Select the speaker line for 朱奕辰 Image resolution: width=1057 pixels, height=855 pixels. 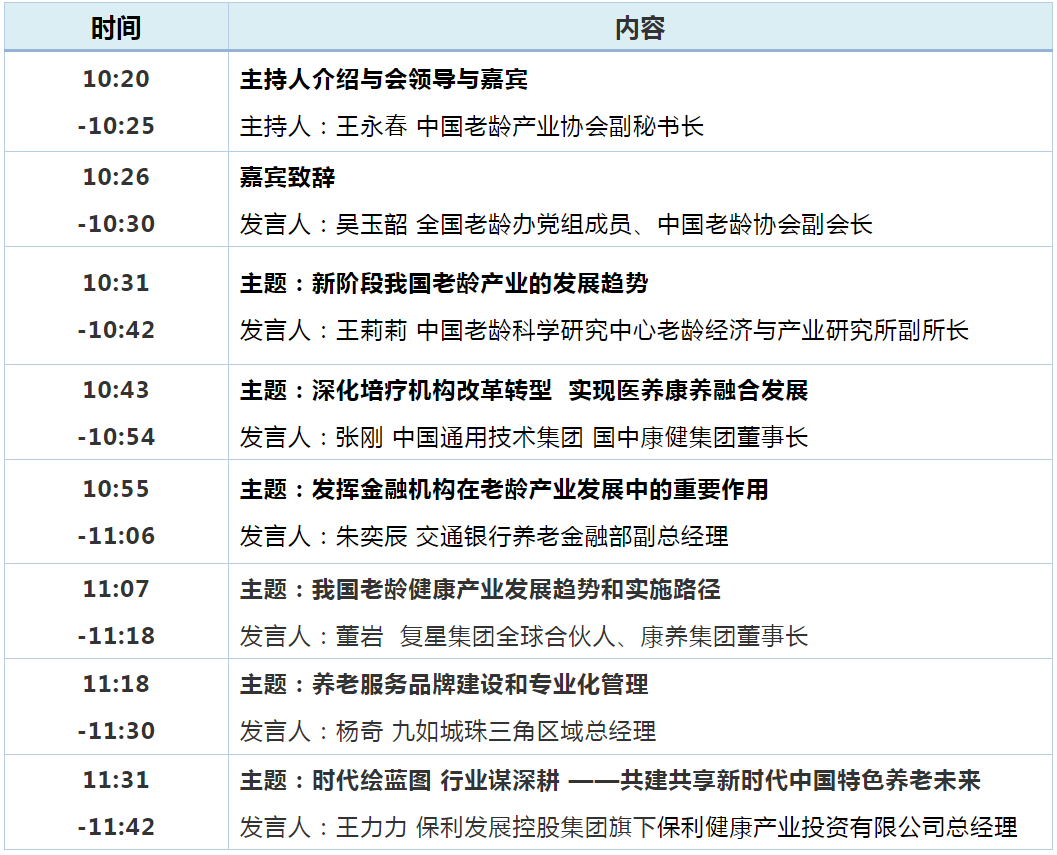pyautogui.click(x=484, y=536)
